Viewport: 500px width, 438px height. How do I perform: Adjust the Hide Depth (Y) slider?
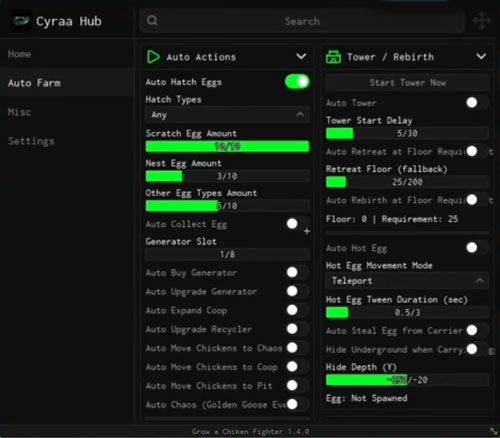click(407, 380)
